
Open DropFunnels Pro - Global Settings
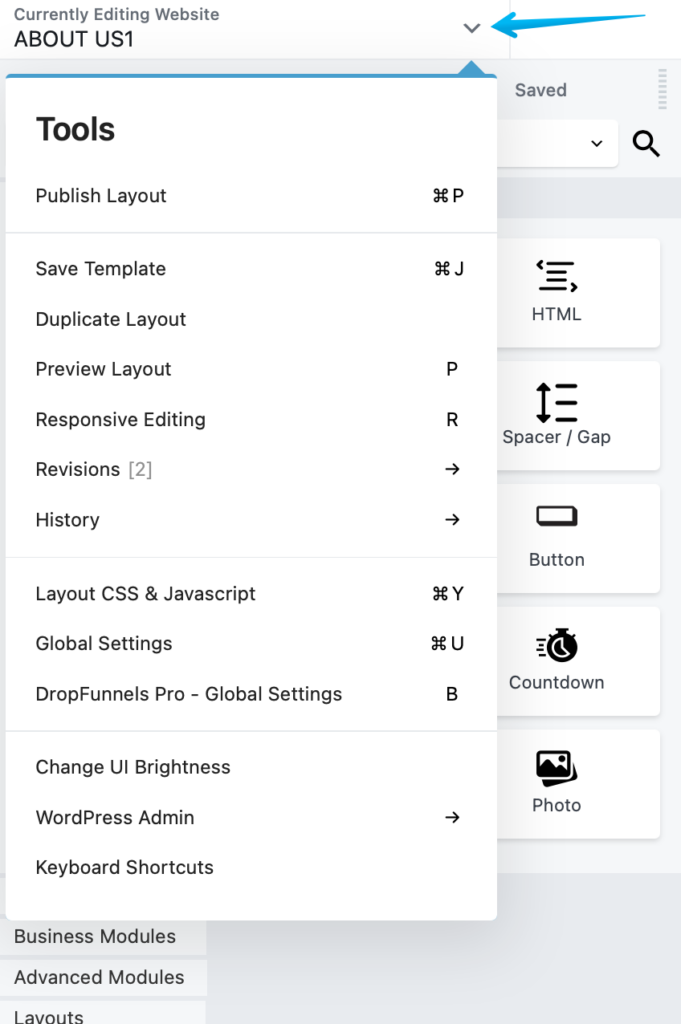189,693
